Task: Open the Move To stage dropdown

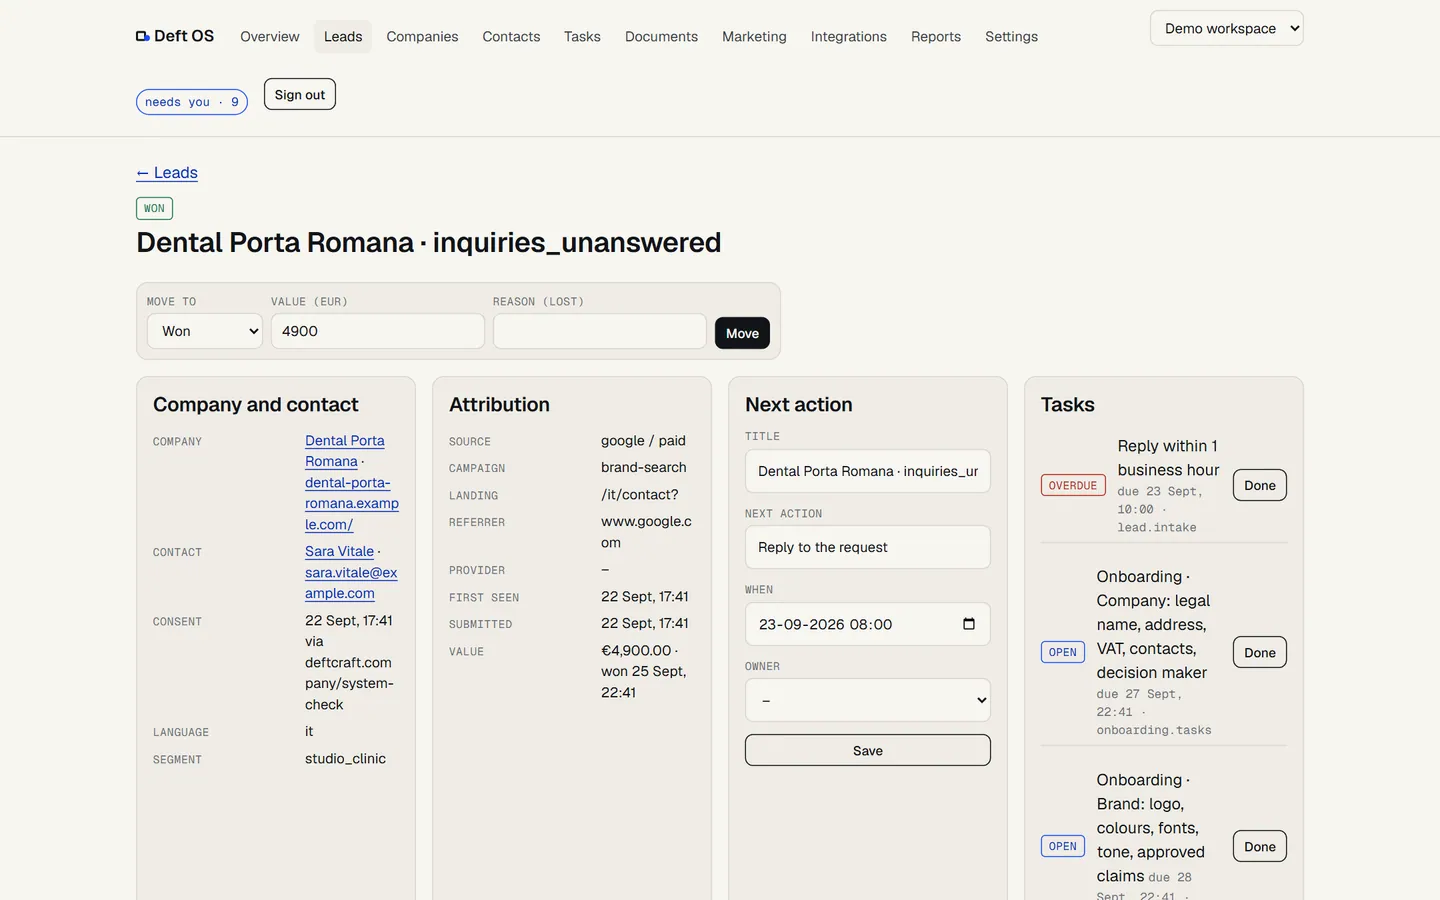Action: point(205,331)
